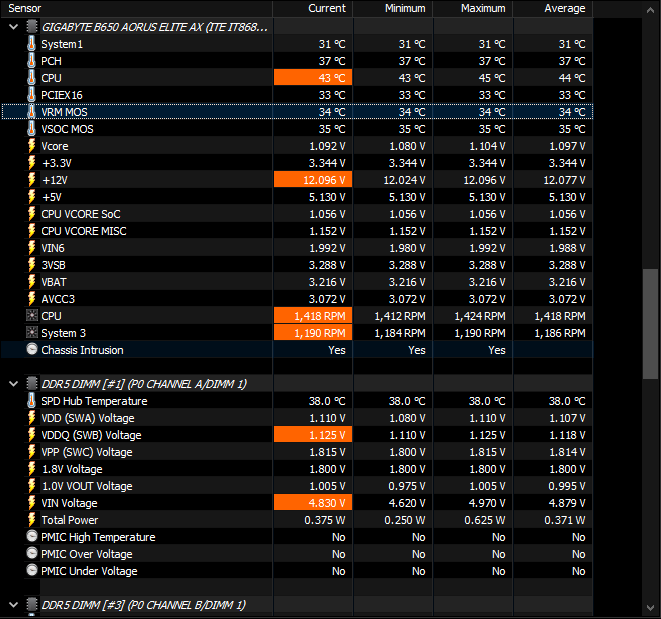Screen dimensions: 661x619
Task: Click the thermometer icon next to PCH
Action: pos(31,61)
